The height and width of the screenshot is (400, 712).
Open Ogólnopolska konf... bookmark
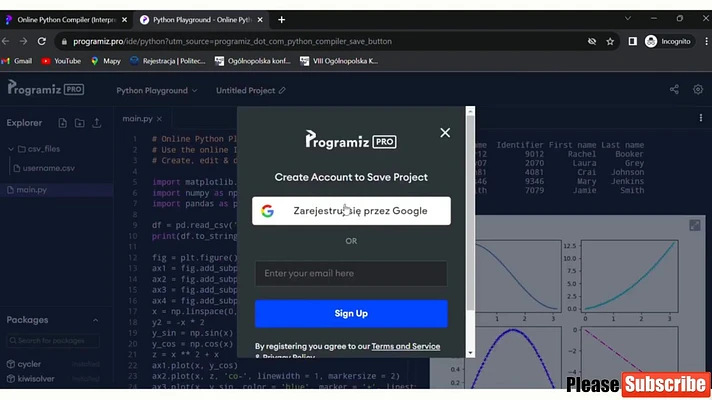tap(252, 61)
